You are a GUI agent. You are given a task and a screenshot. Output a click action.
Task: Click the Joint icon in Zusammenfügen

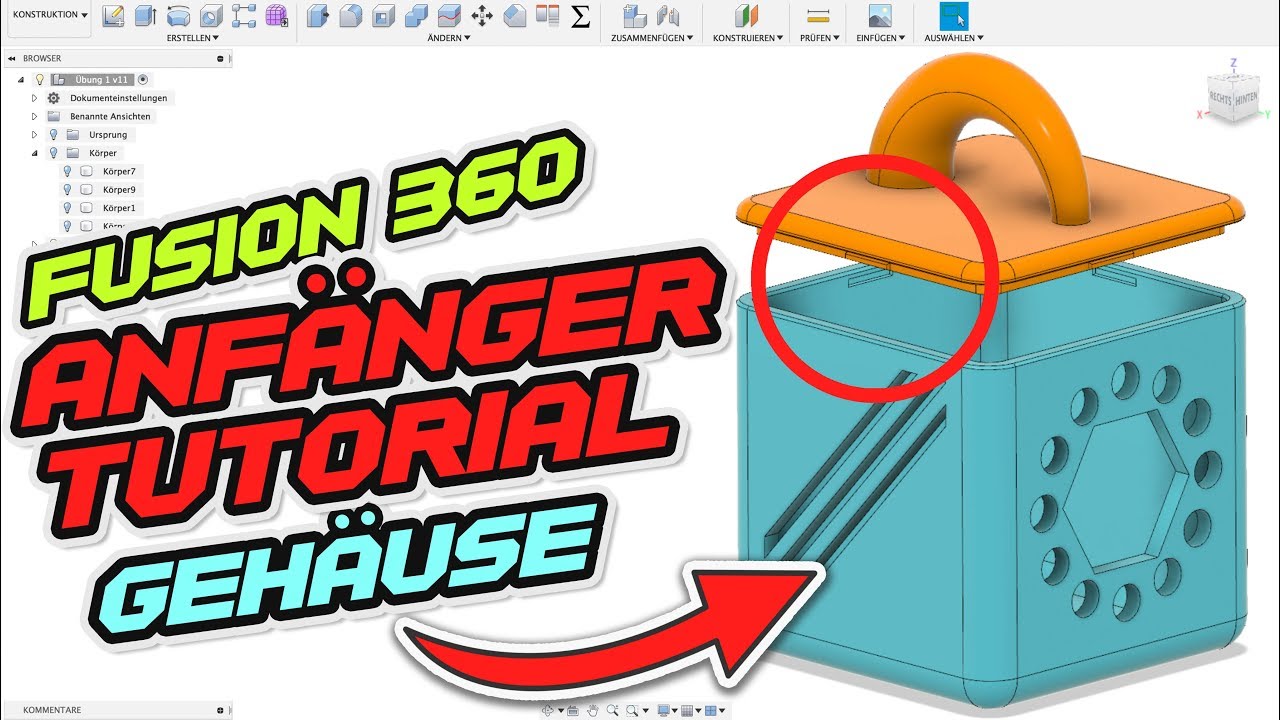(x=667, y=15)
